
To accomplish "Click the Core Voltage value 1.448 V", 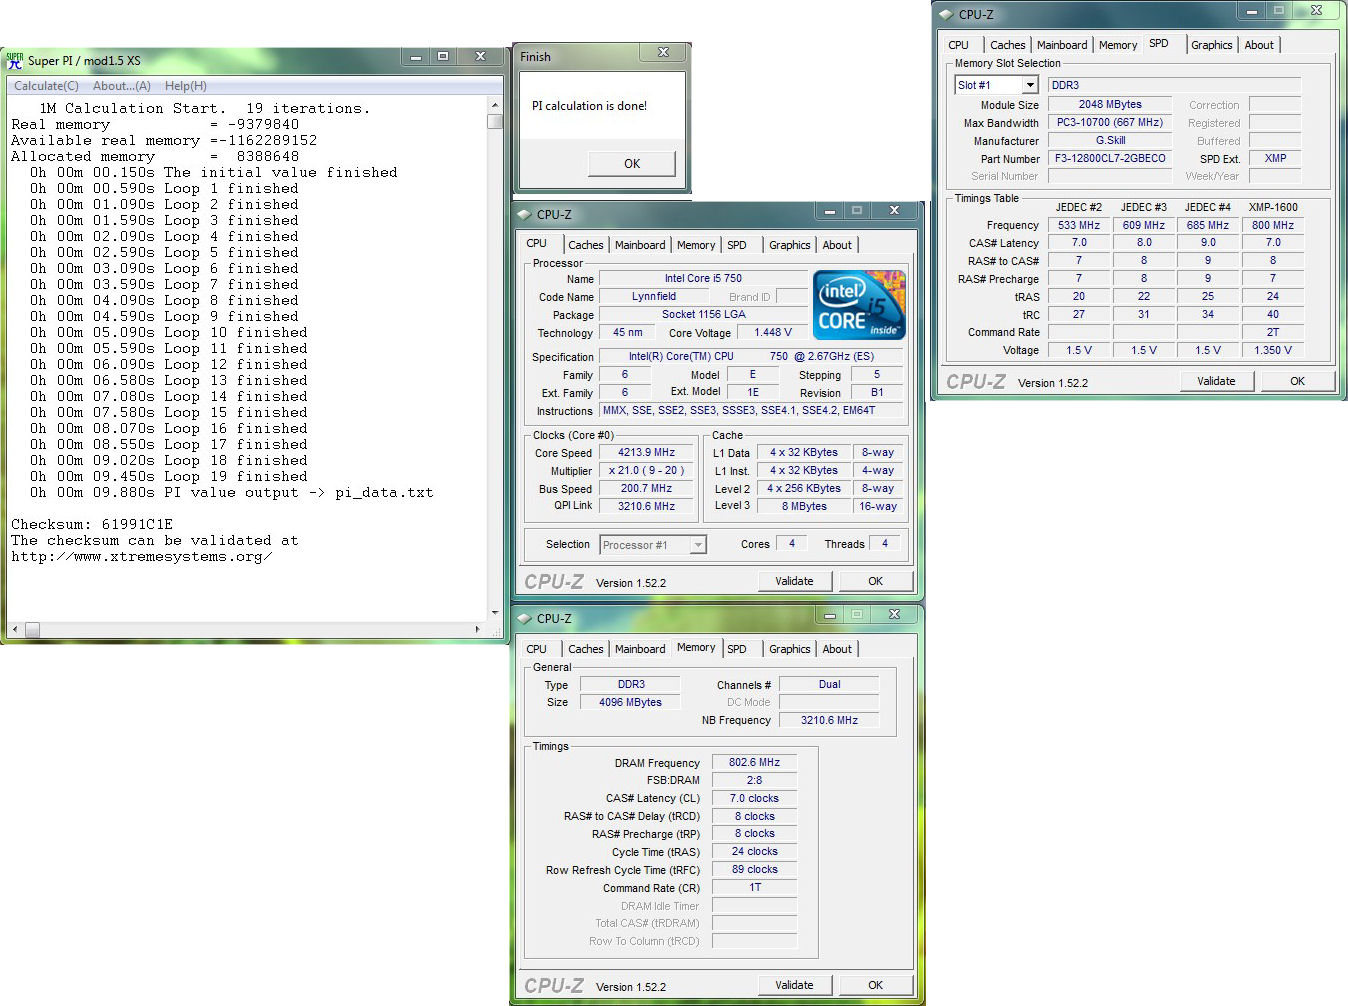I will [x=773, y=333].
